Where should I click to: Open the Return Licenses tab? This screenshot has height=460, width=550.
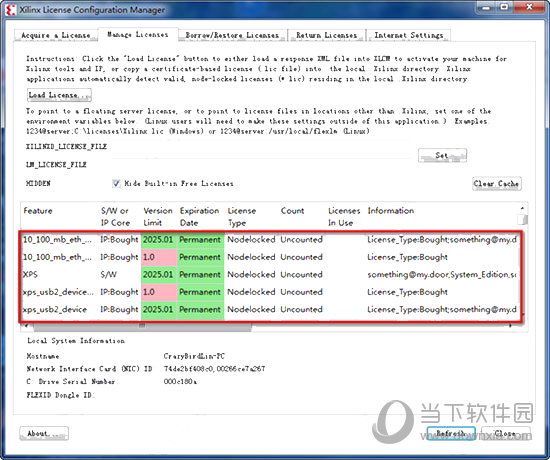(x=327, y=35)
